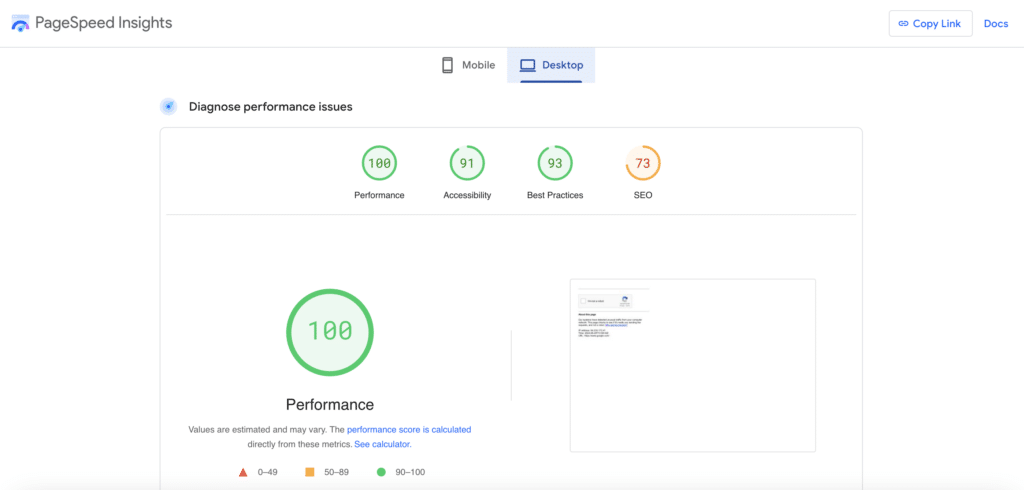Jump to the Performance score gauge 100
Screen dimensions: 1024x490
[x=379, y=163]
